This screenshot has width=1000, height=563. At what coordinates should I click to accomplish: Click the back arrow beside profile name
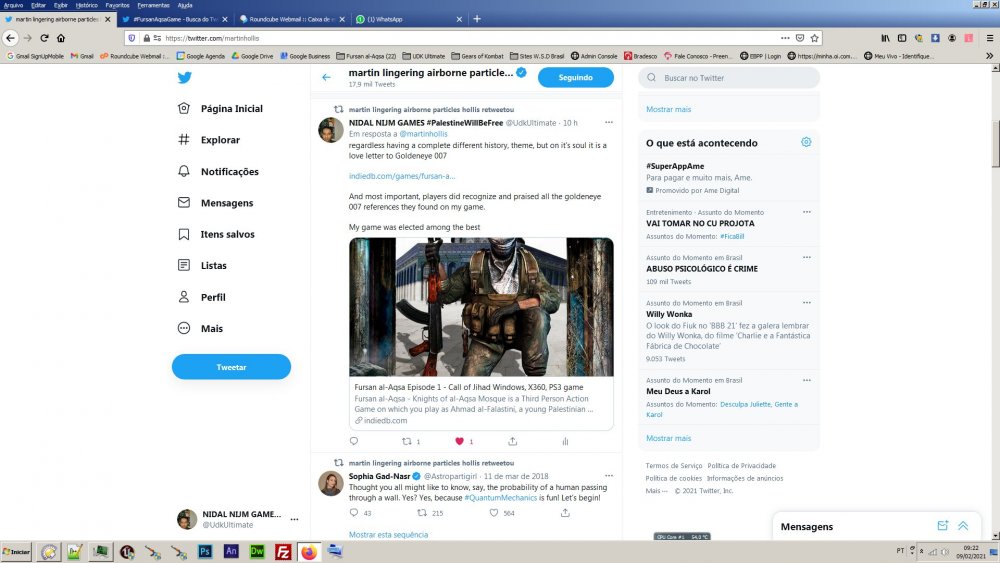pos(327,77)
